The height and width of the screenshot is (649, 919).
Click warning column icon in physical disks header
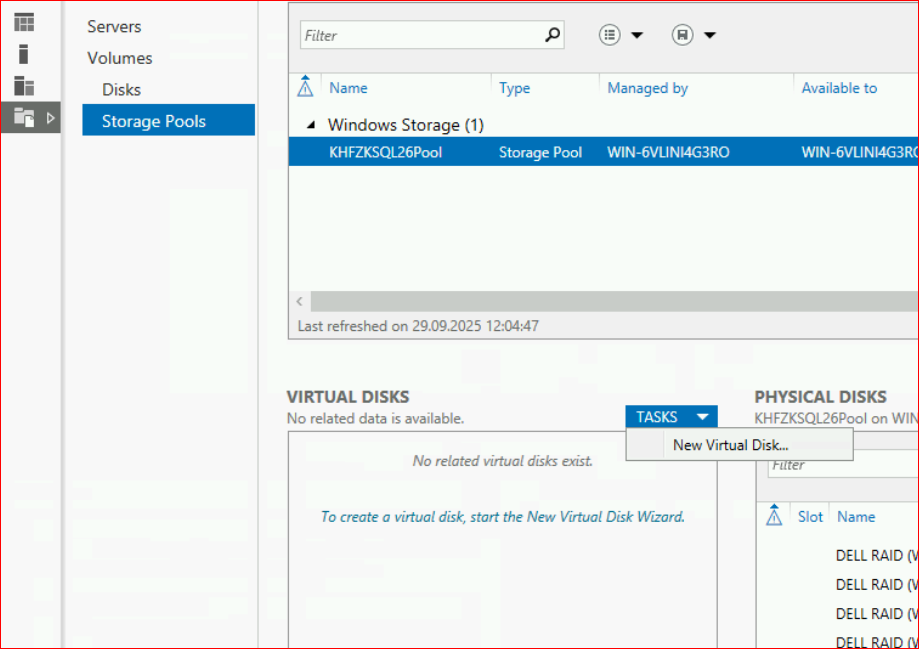click(773, 517)
